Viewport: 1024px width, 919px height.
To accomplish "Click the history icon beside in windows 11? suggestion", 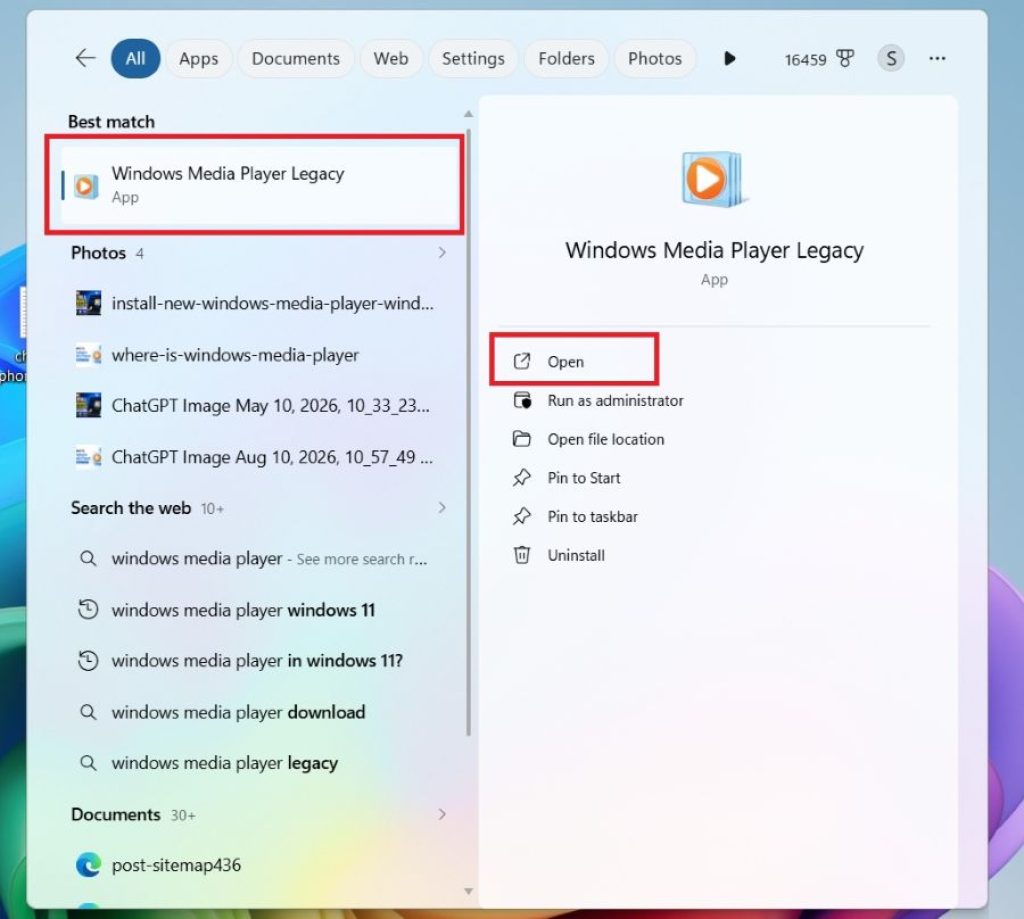I will 88,661.
